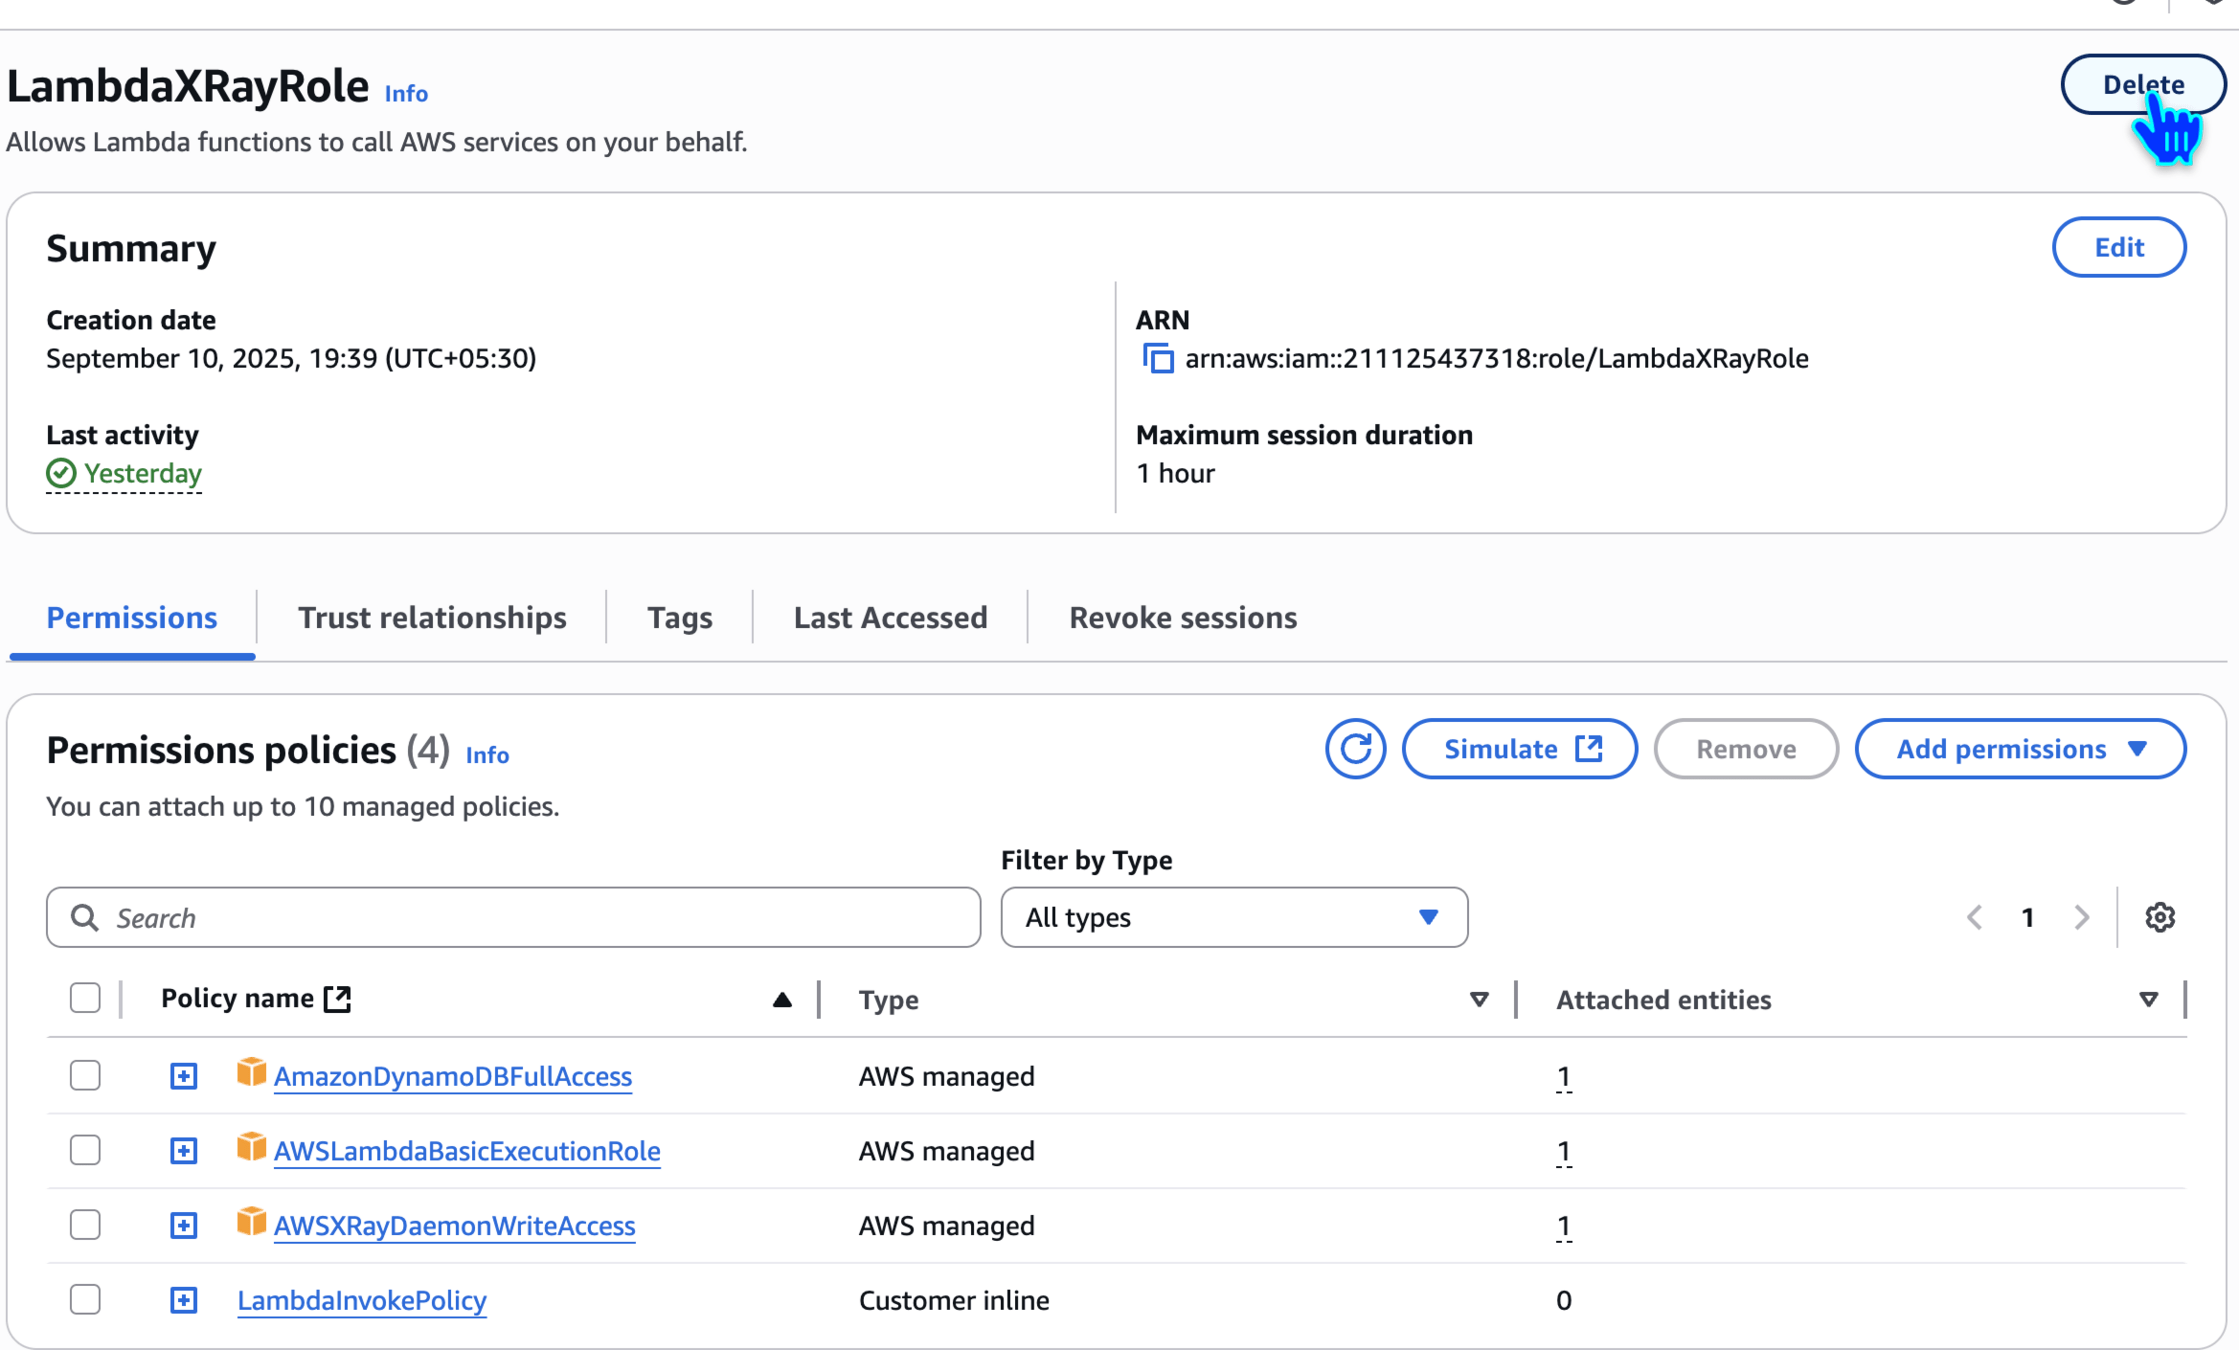
Task: Expand the AWSLambdaBasicExecutionRole policy row
Action: tap(183, 1151)
